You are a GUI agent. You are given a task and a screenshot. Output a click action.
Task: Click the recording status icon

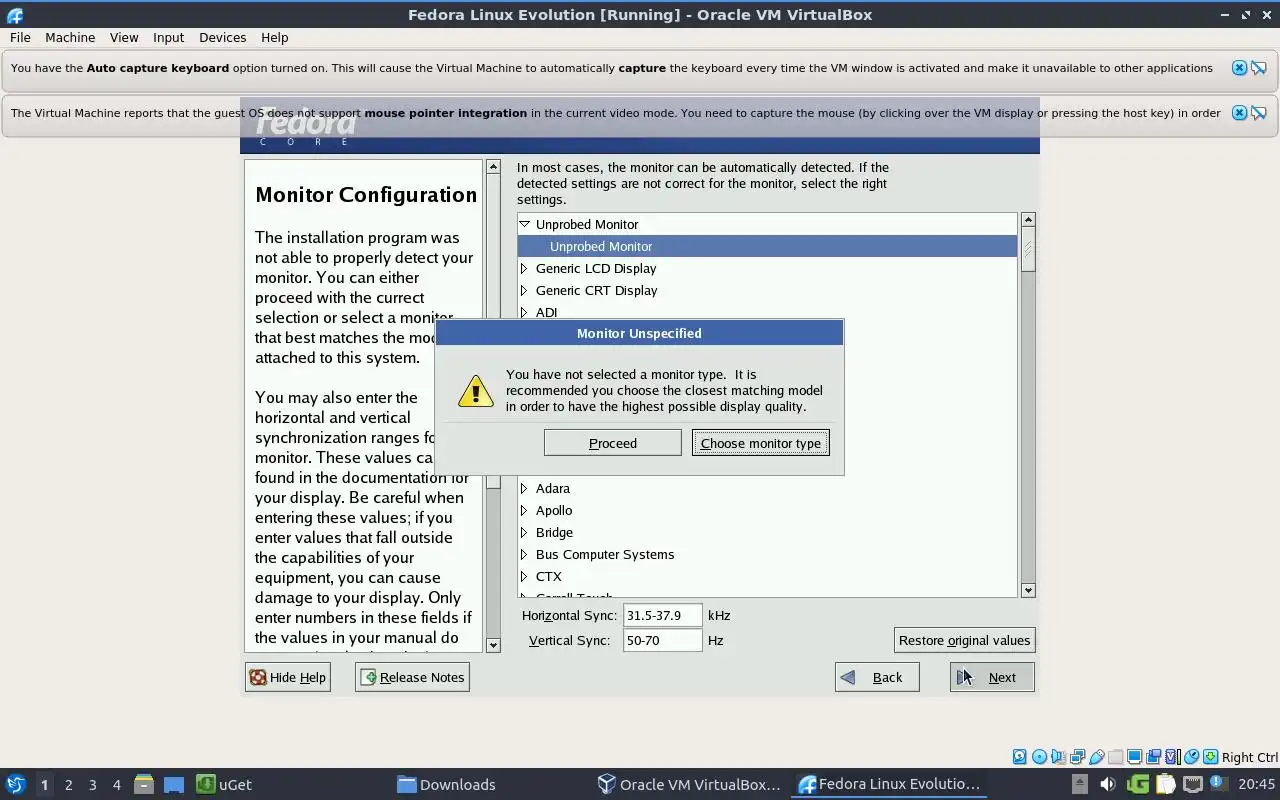pos(1153,757)
